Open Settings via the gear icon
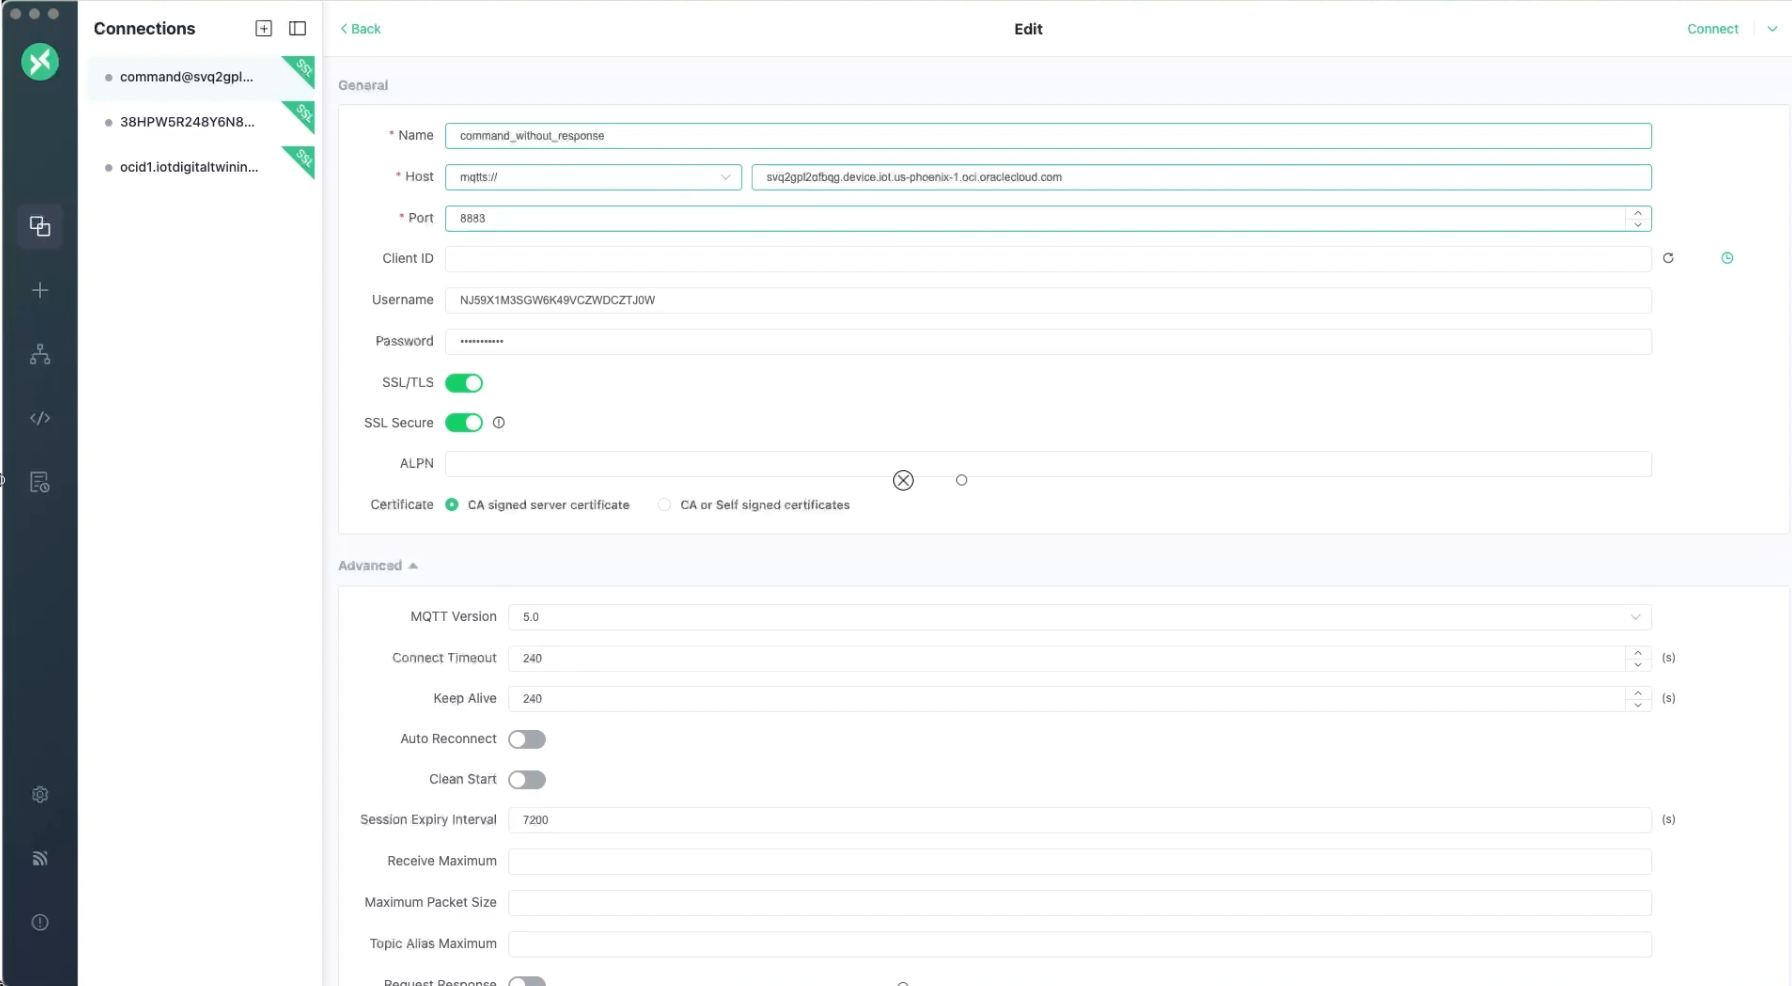1792x986 pixels. [40, 793]
